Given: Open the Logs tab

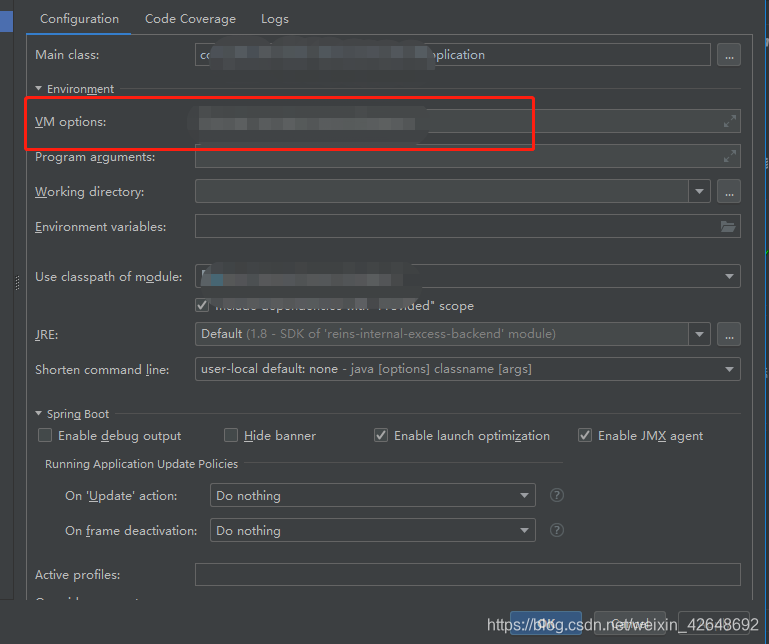Looking at the screenshot, I should tap(275, 19).
